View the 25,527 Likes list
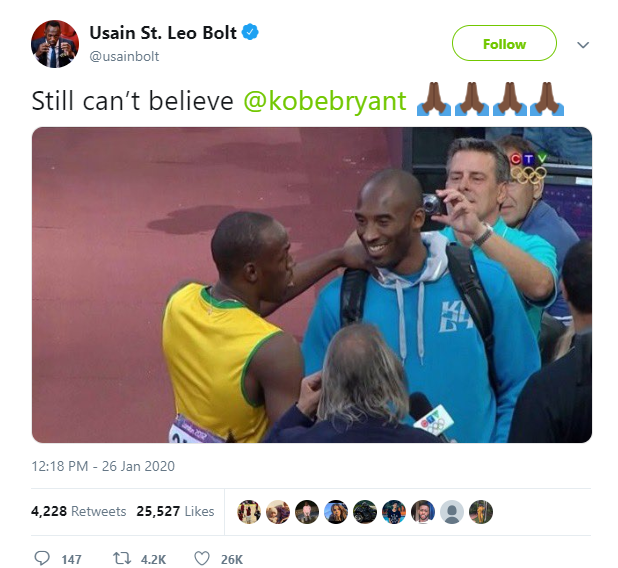Viewport: 618px width, 568px height. click(175, 511)
